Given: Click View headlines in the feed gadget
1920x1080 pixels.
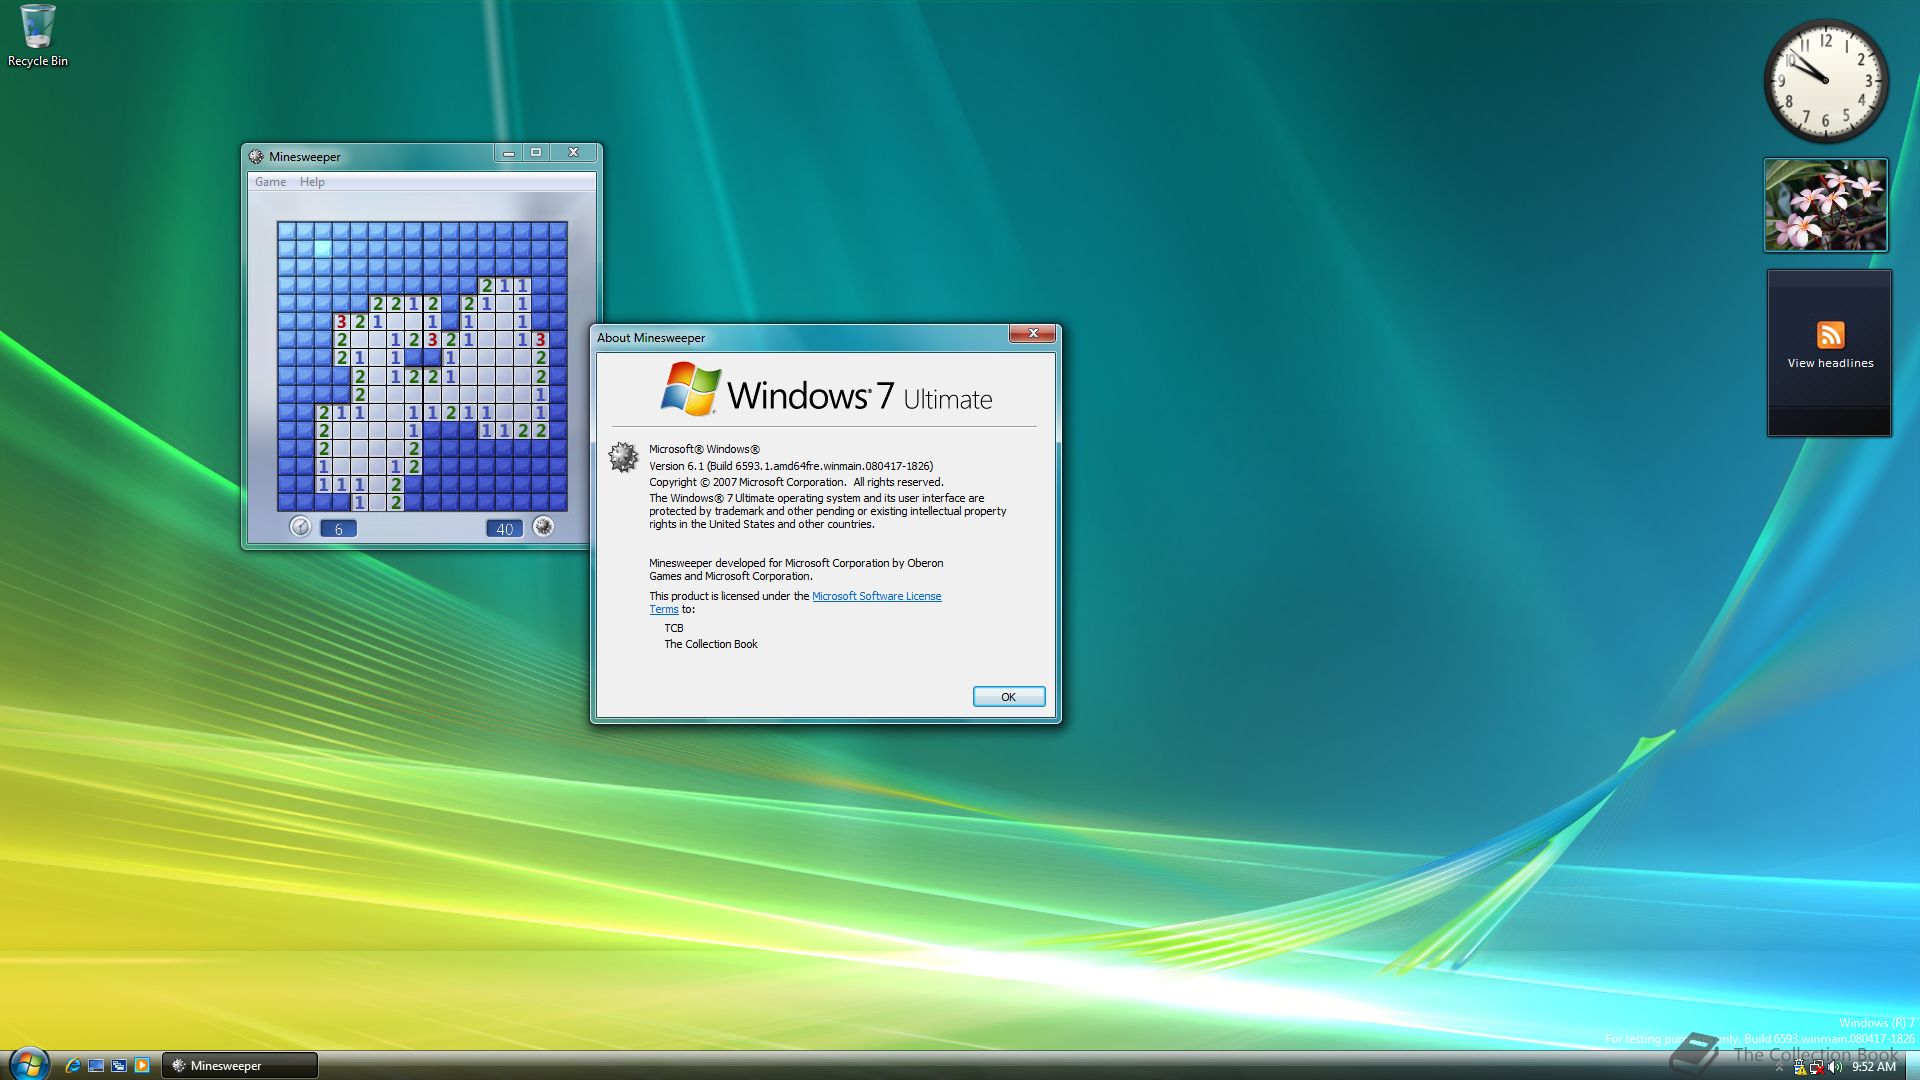Looking at the screenshot, I should tap(1830, 363).
